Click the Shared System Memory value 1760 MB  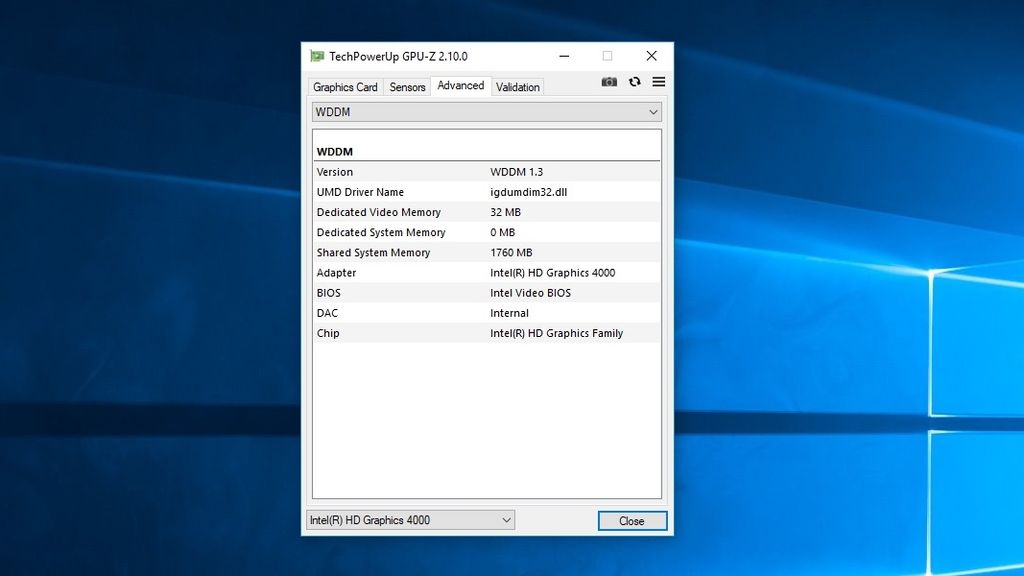[x=514, y=252]
